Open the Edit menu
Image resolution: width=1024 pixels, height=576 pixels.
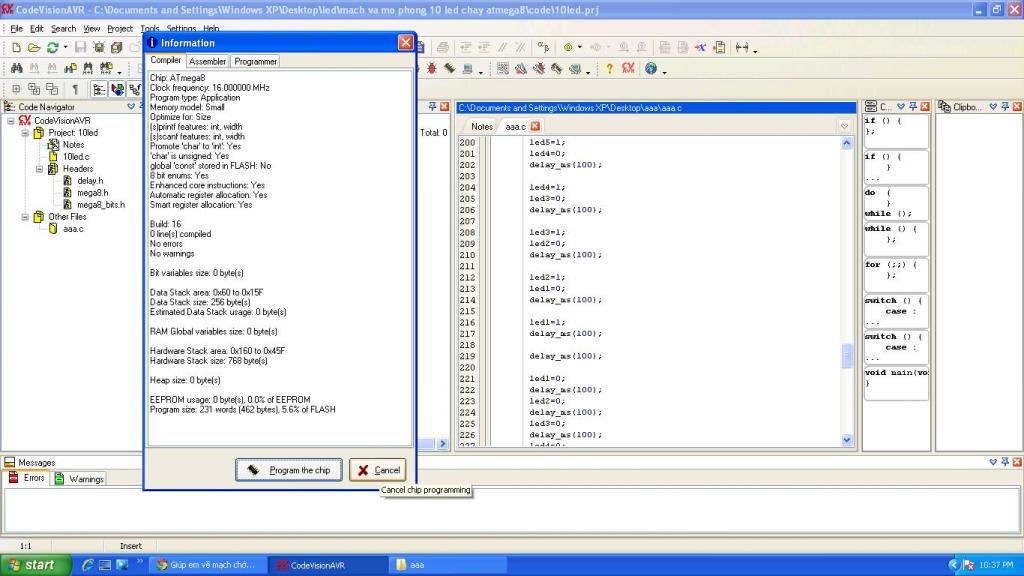37,28
